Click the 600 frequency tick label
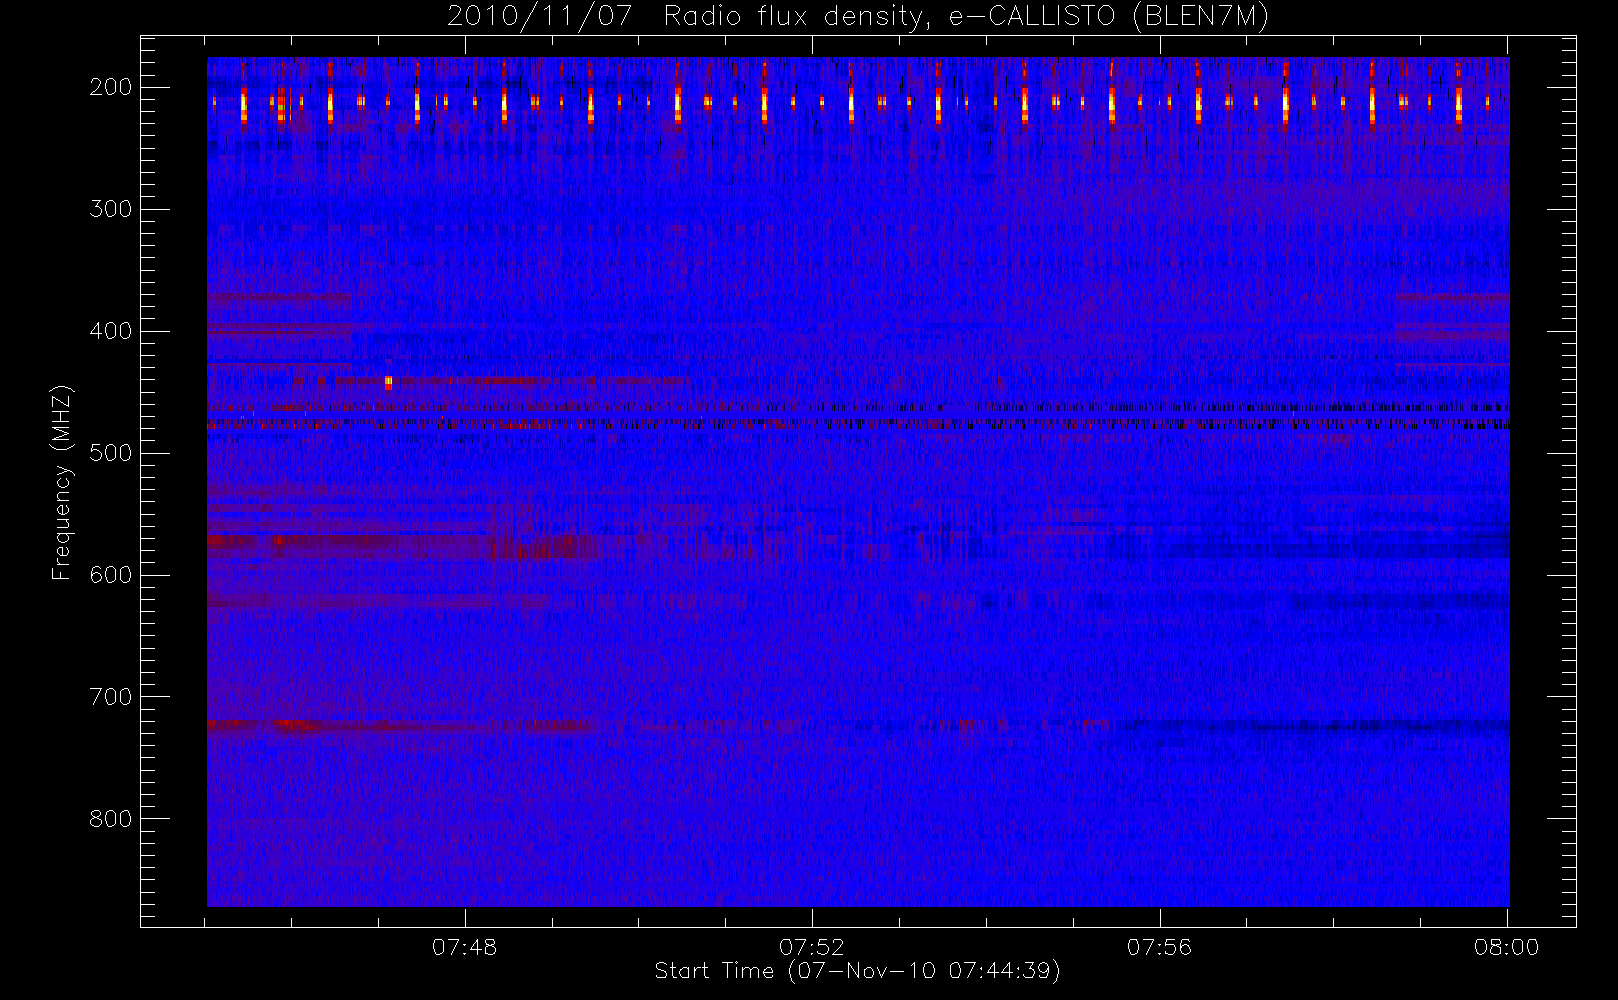 coord(111,575)
